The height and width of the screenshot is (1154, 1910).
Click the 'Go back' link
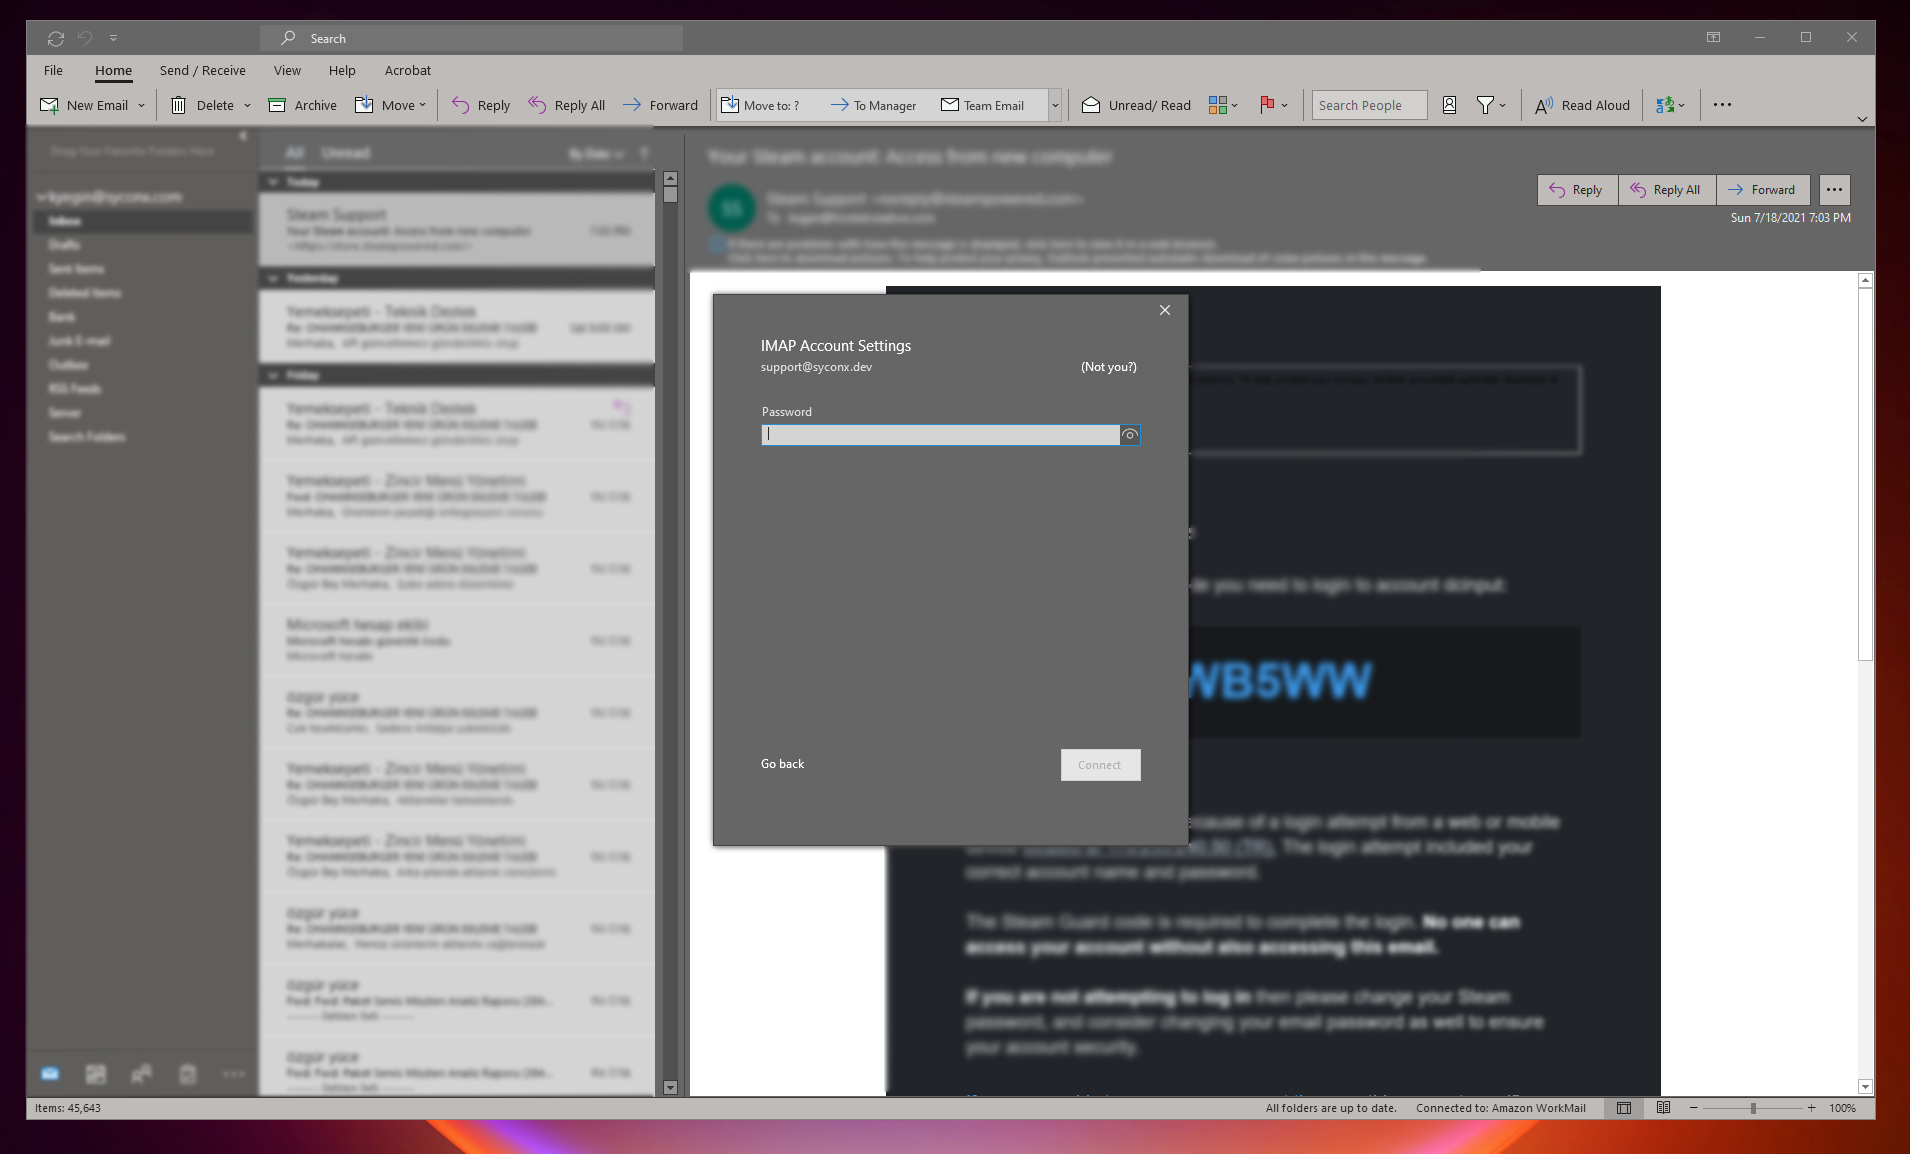[x=782, y=764]
